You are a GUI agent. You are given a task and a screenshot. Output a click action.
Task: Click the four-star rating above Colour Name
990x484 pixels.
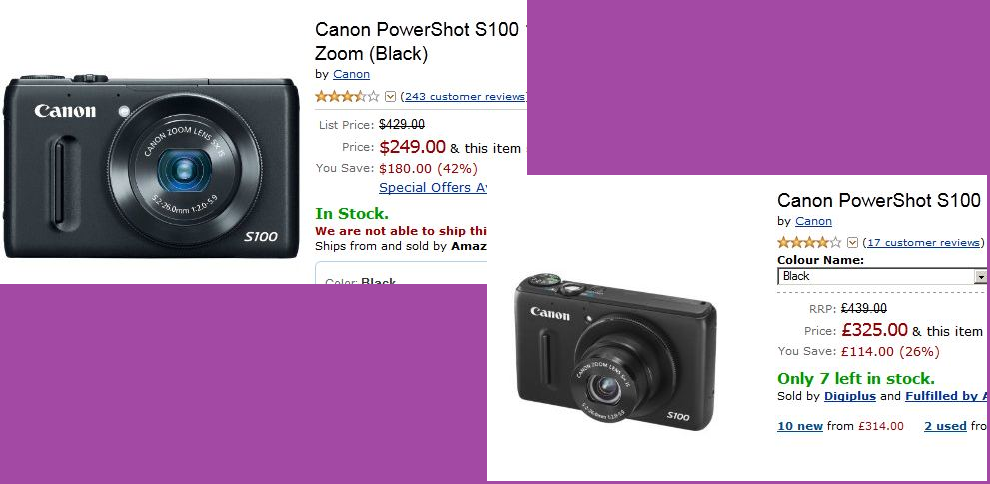coord(809,242)
